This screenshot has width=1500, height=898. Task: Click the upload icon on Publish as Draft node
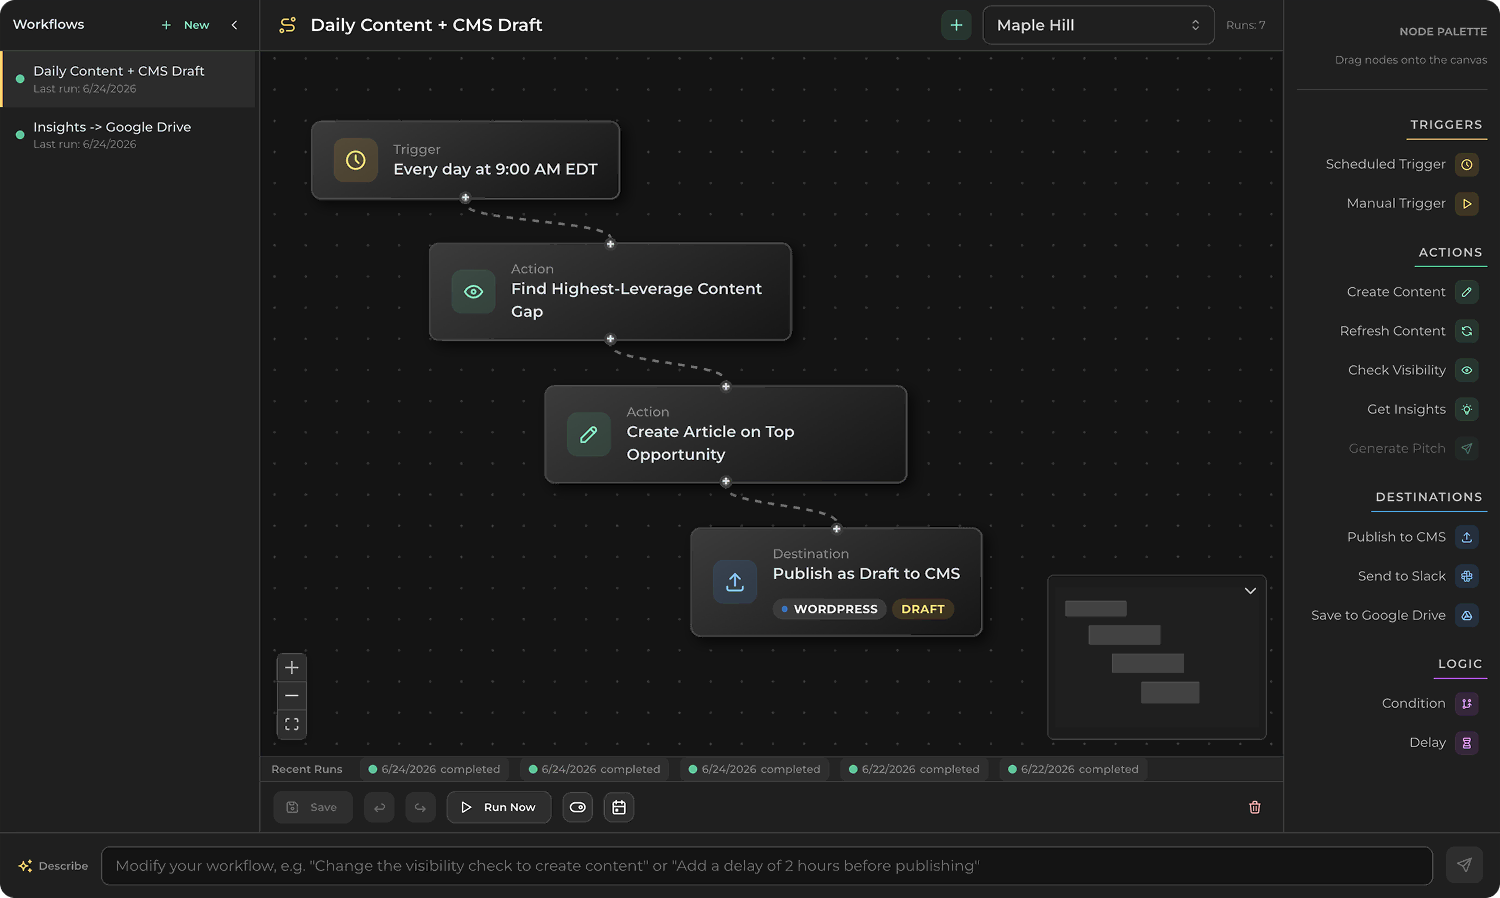pyautogui.click(x=735, y=582)
